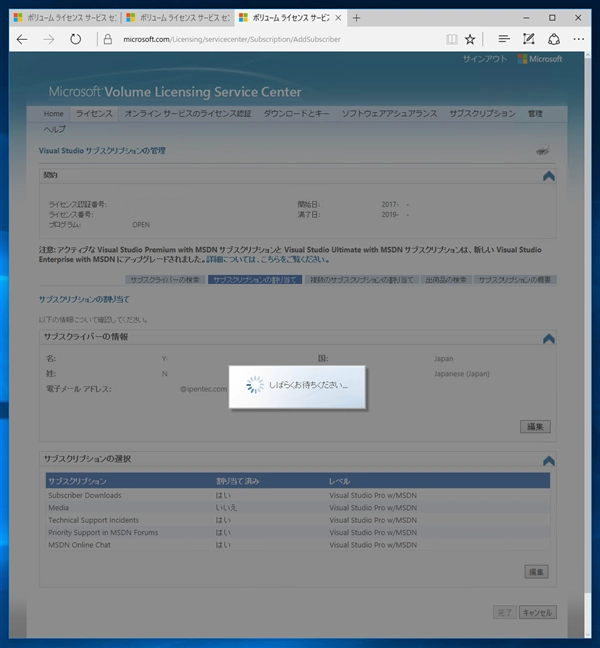The image size is (600, 648).
Task: Collapse the サブスクライバーの情報 section chevron
Action: [x=549, y=339]
